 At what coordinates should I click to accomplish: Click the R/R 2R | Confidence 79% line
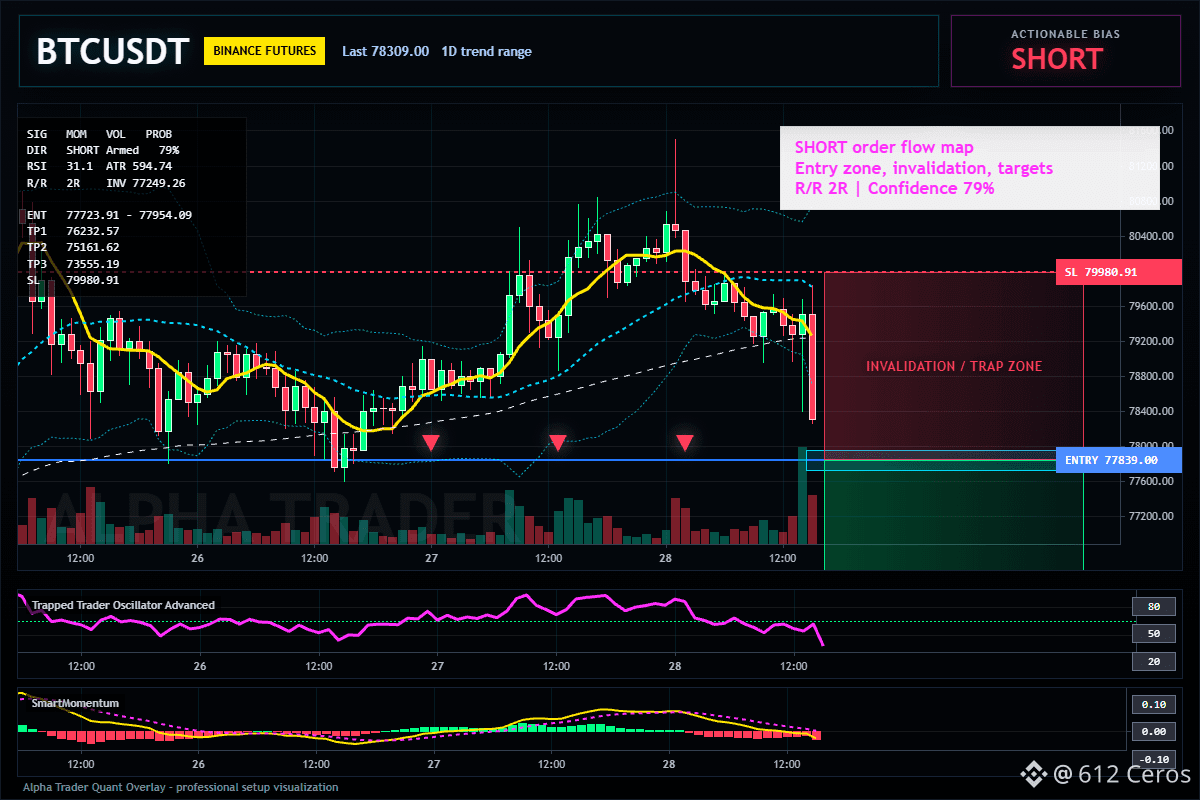[894, 188]
